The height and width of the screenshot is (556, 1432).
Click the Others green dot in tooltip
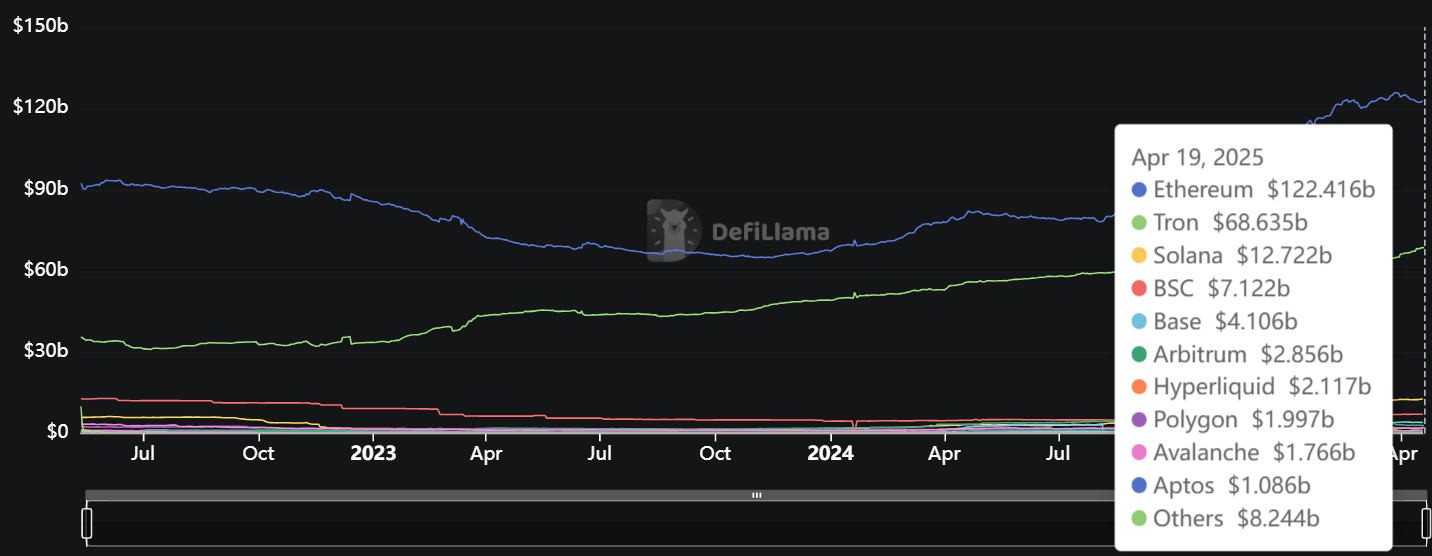1139,519
